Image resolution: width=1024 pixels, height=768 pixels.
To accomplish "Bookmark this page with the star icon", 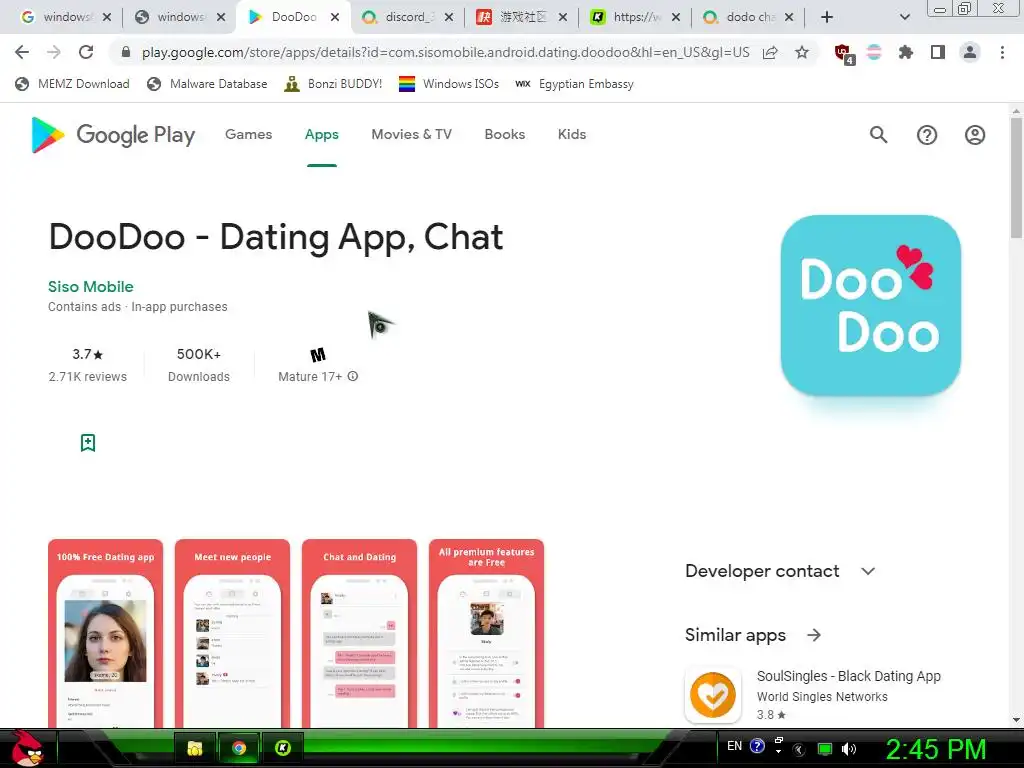I will pos(802,52).
